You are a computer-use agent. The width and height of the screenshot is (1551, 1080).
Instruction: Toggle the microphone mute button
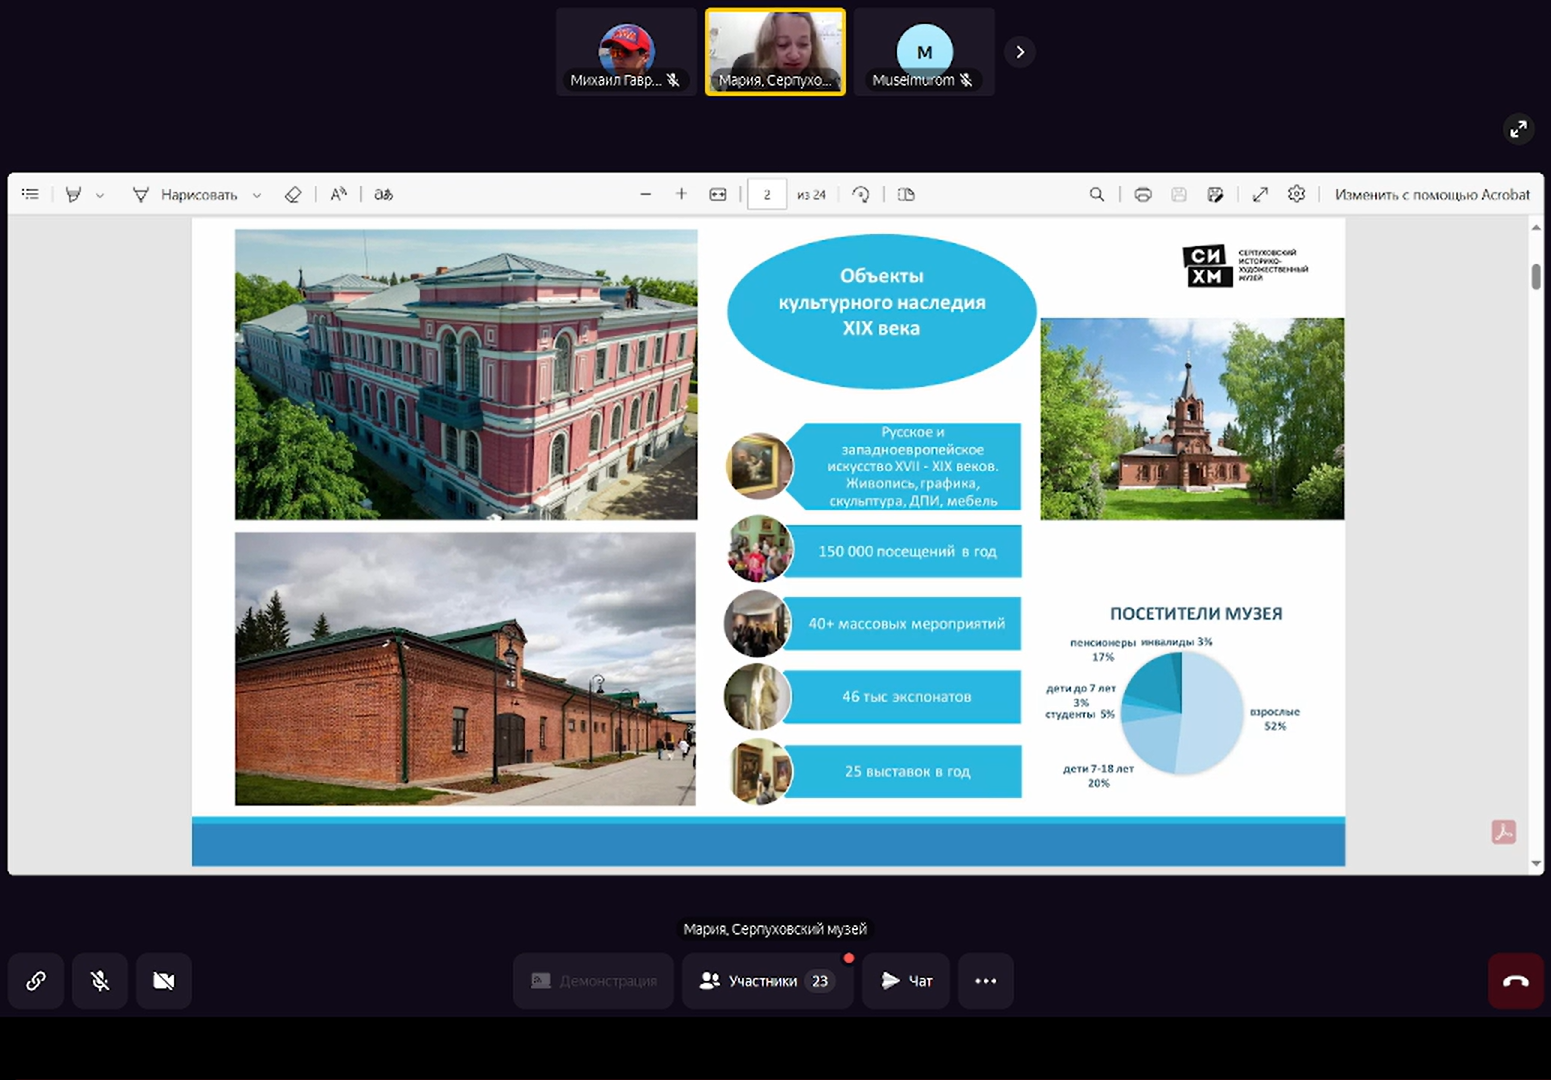point(100,981)
